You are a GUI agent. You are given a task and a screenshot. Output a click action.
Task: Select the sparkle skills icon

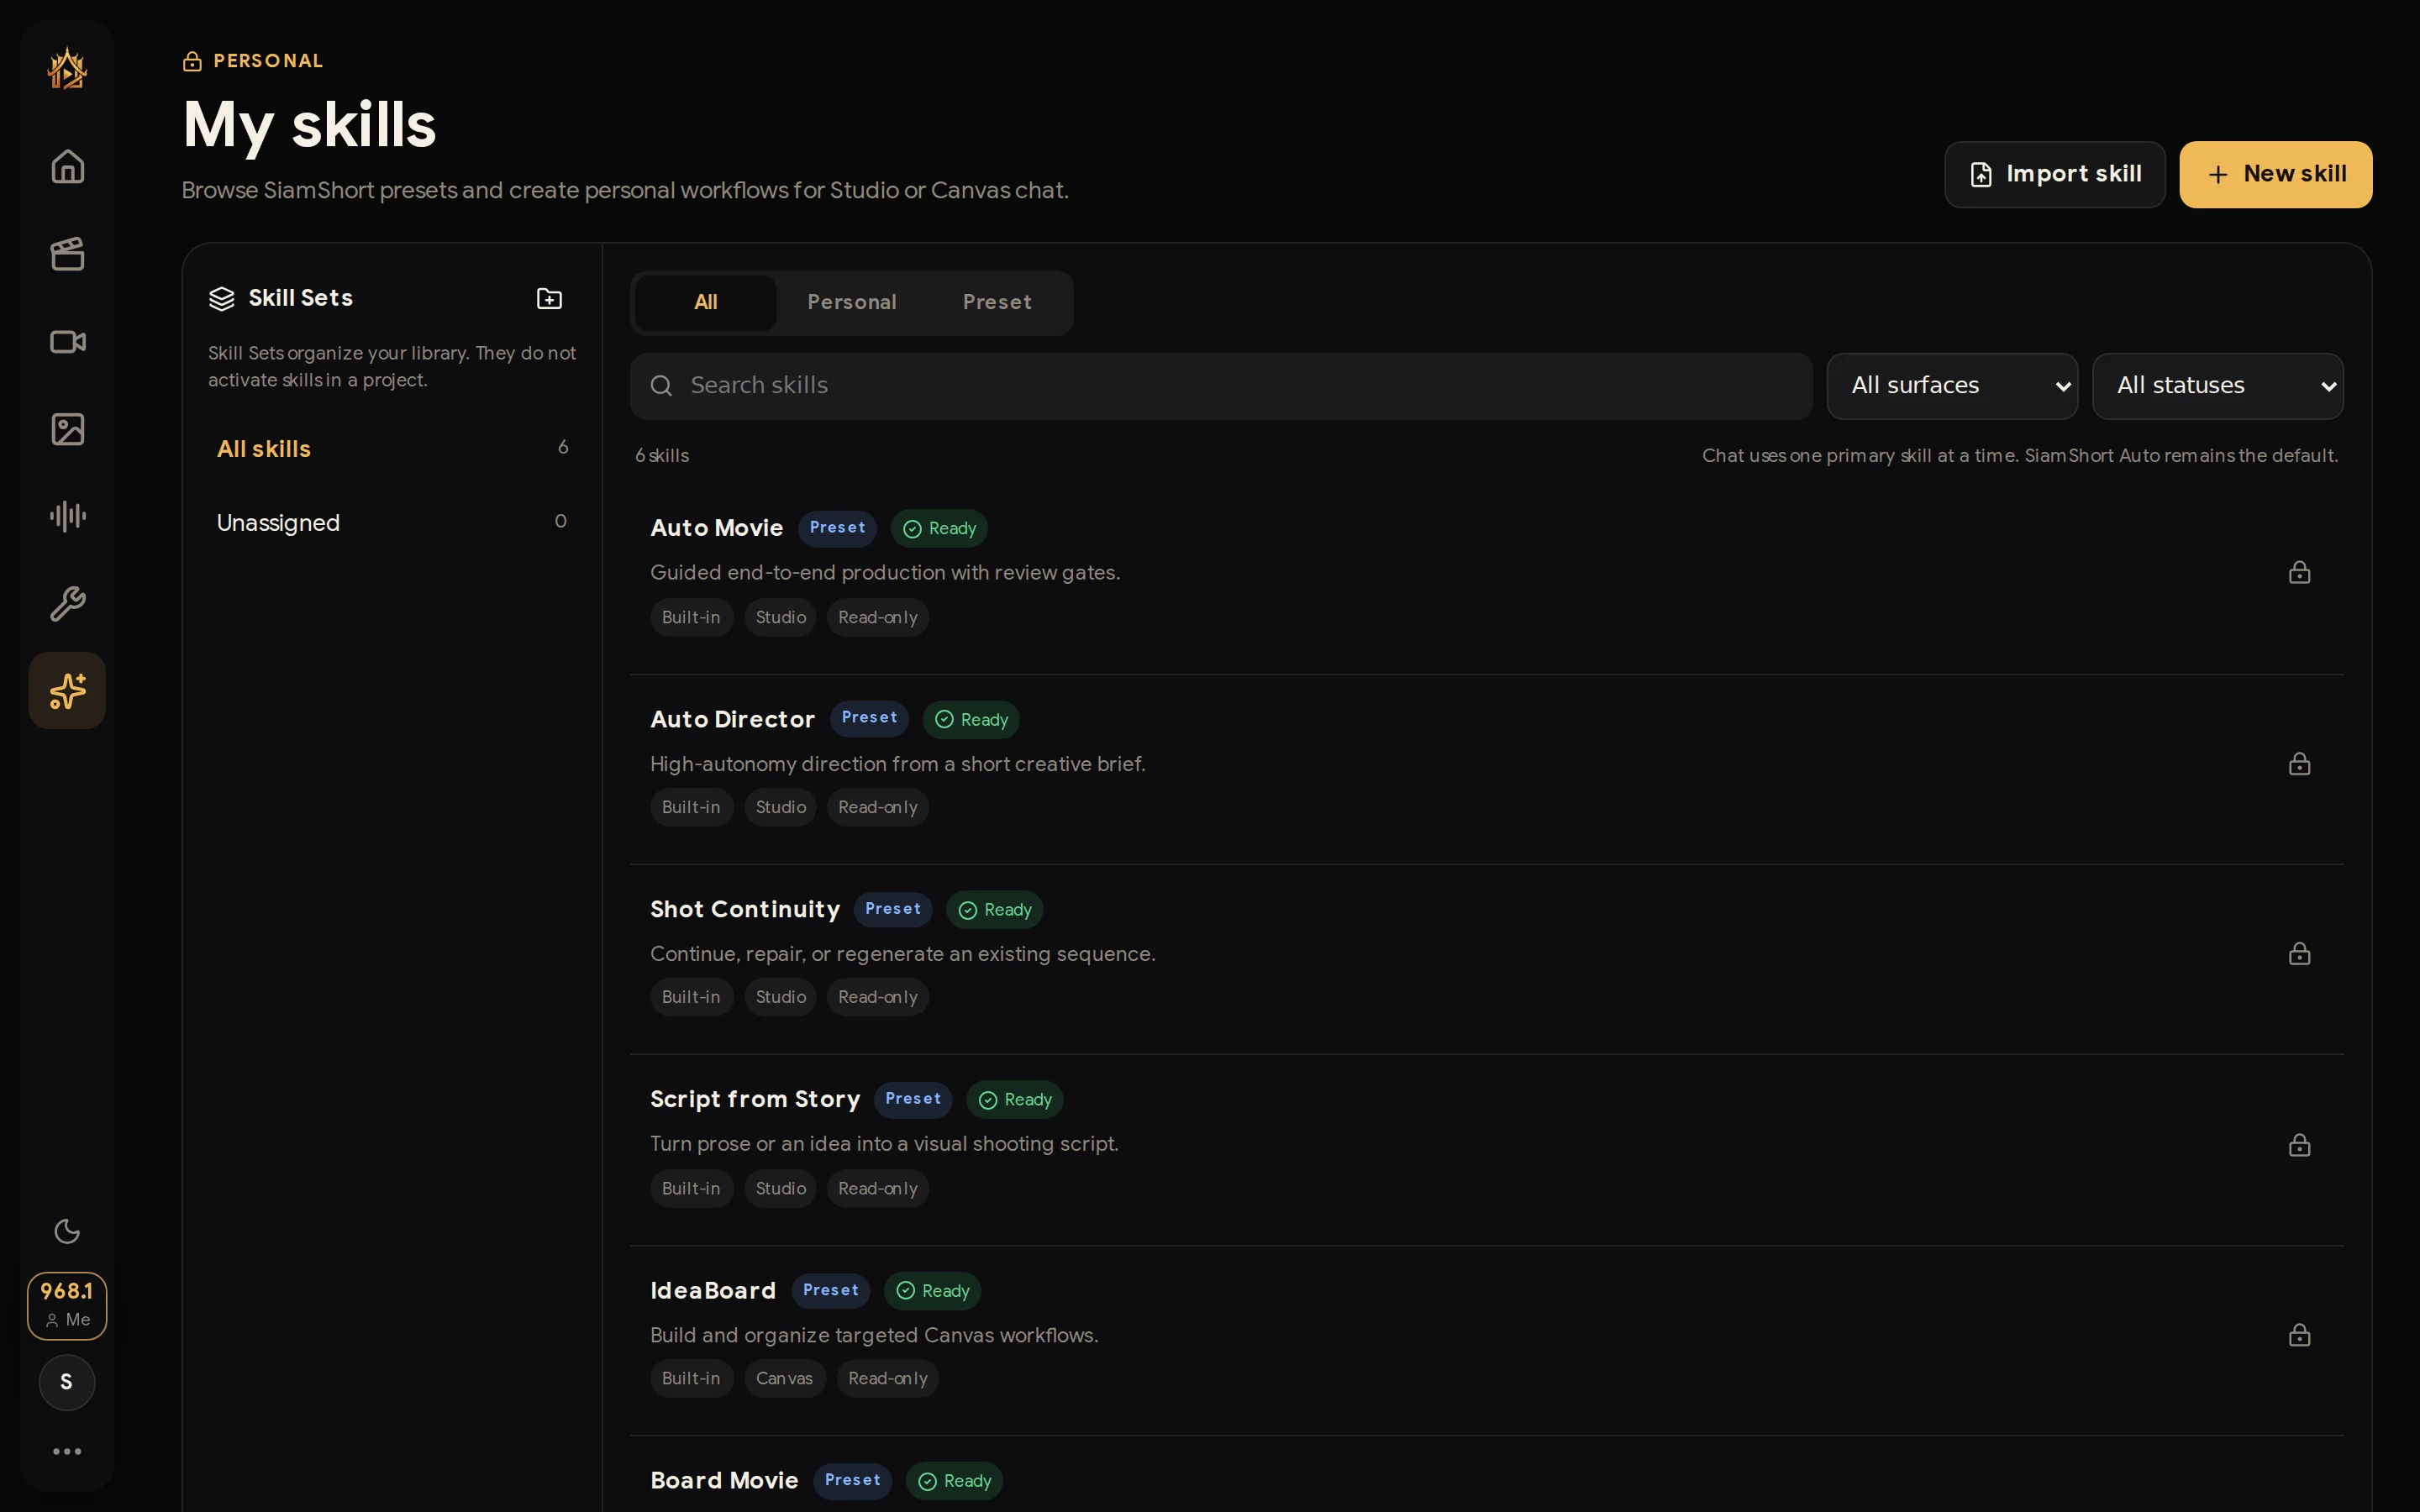tap(67, 691)
